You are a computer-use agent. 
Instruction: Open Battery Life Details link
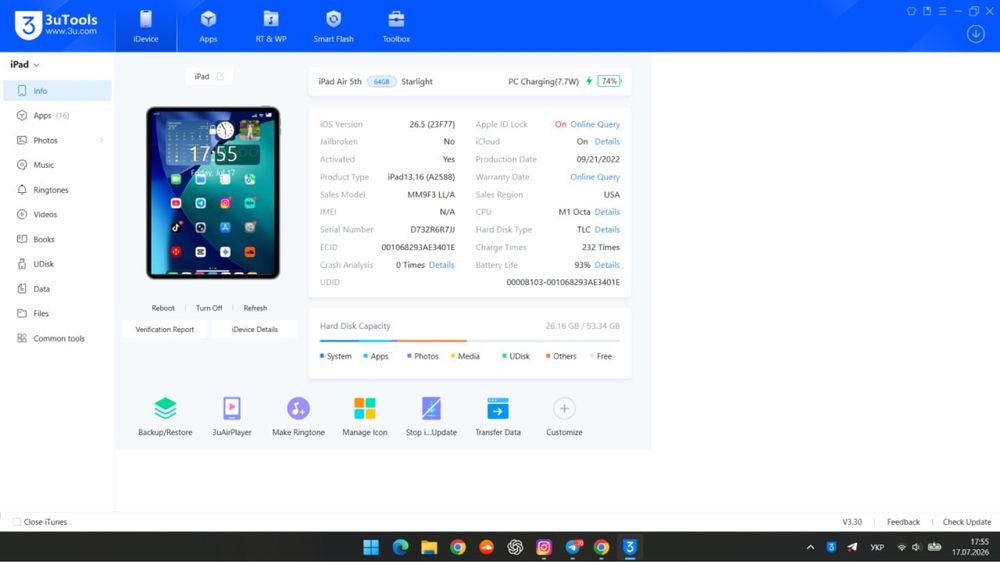tap(607, 265)
